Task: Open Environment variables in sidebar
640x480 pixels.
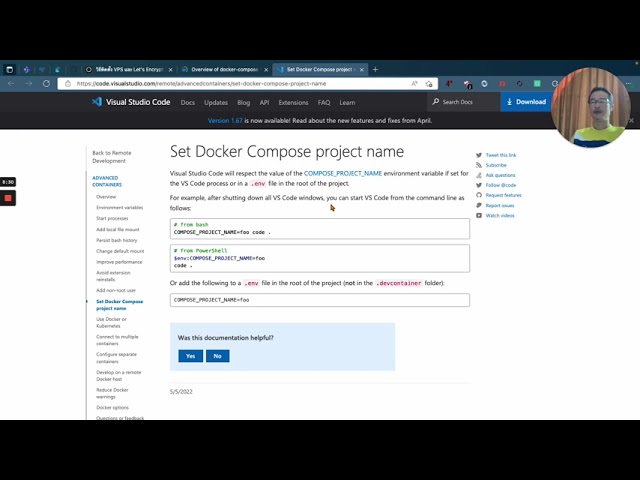Action: pyautogui.click(x=120, y=207)
